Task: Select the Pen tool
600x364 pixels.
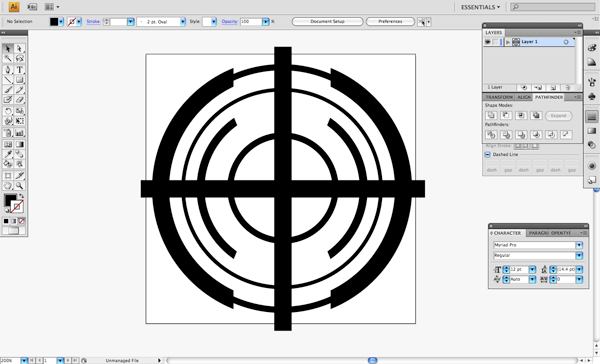Action: [x=8, y=70]
